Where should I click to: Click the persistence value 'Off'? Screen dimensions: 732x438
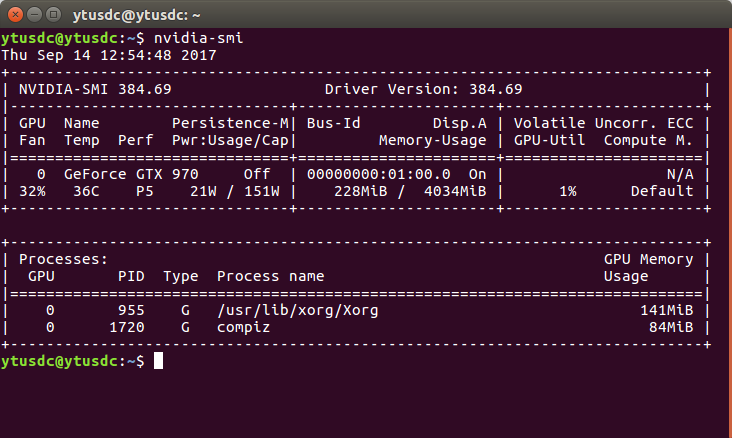click(257, 174)
